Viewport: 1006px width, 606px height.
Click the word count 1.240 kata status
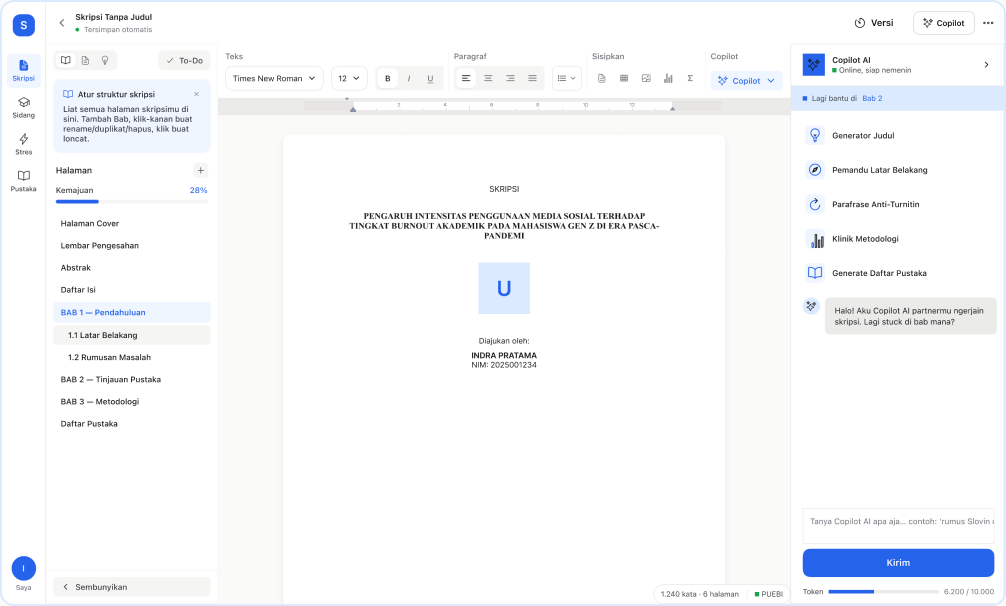click(x=699, y=594)
